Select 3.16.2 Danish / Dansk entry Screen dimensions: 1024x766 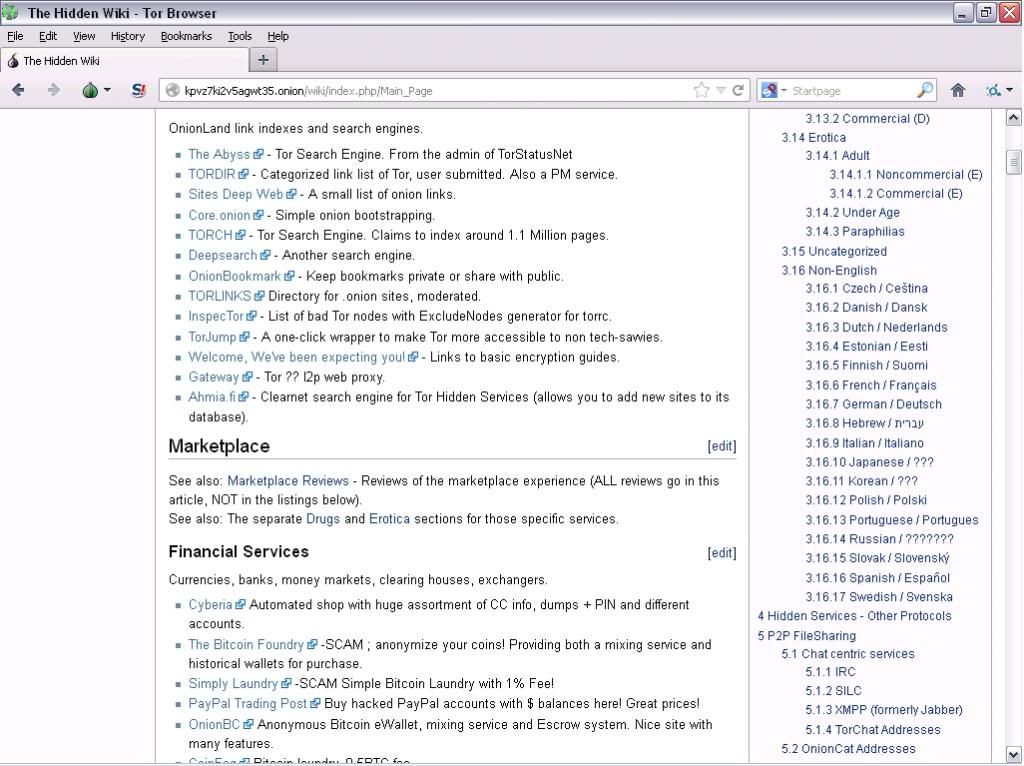(867, 307)
